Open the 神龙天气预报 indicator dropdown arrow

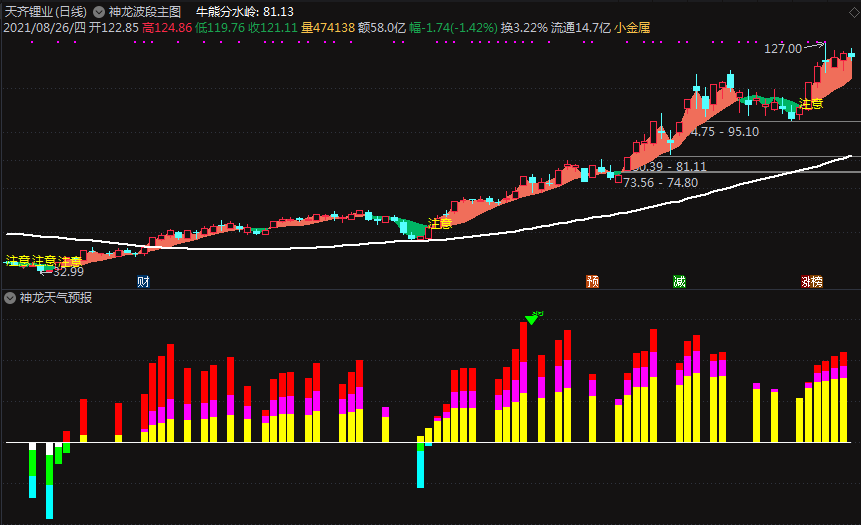(x=10, y=298)
